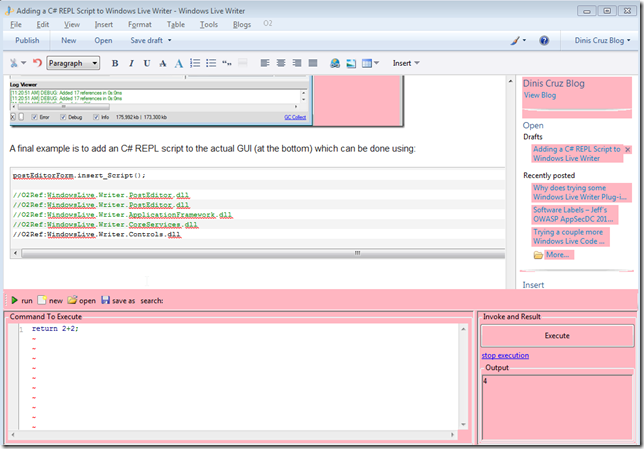Click the Output result text box

557,407
